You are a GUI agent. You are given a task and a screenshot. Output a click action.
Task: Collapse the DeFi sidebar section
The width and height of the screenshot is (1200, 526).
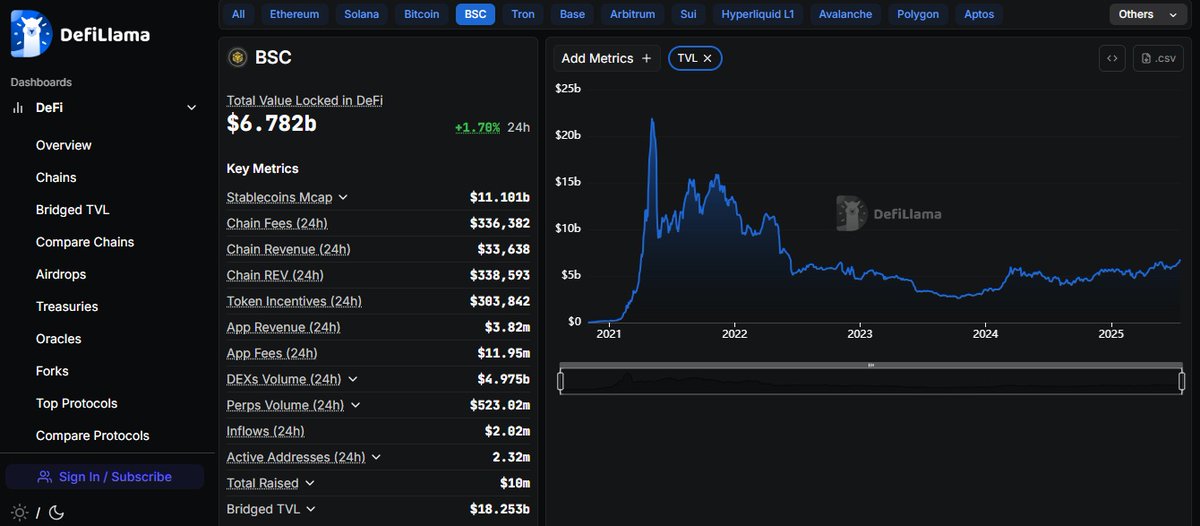(x=192, y=108)
